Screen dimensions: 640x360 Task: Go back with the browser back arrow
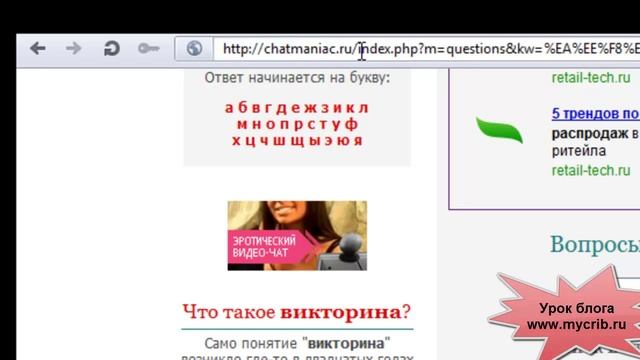(x=38, y=49)
